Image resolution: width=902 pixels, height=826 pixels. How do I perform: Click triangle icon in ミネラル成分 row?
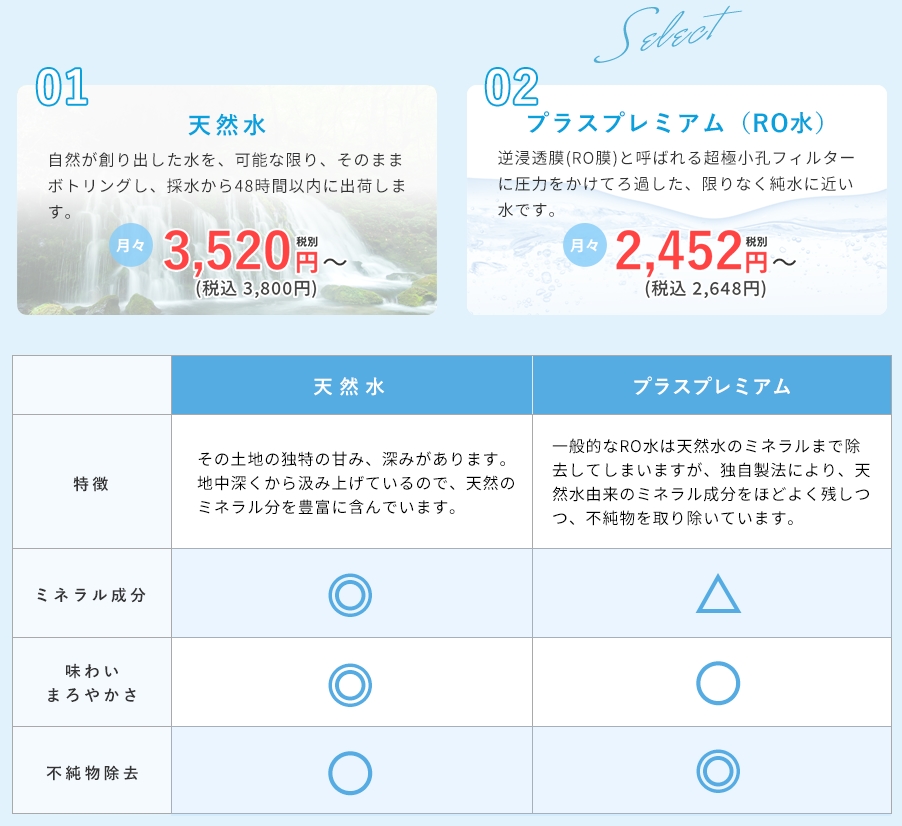pyautogui.click(x=717, y=595)
